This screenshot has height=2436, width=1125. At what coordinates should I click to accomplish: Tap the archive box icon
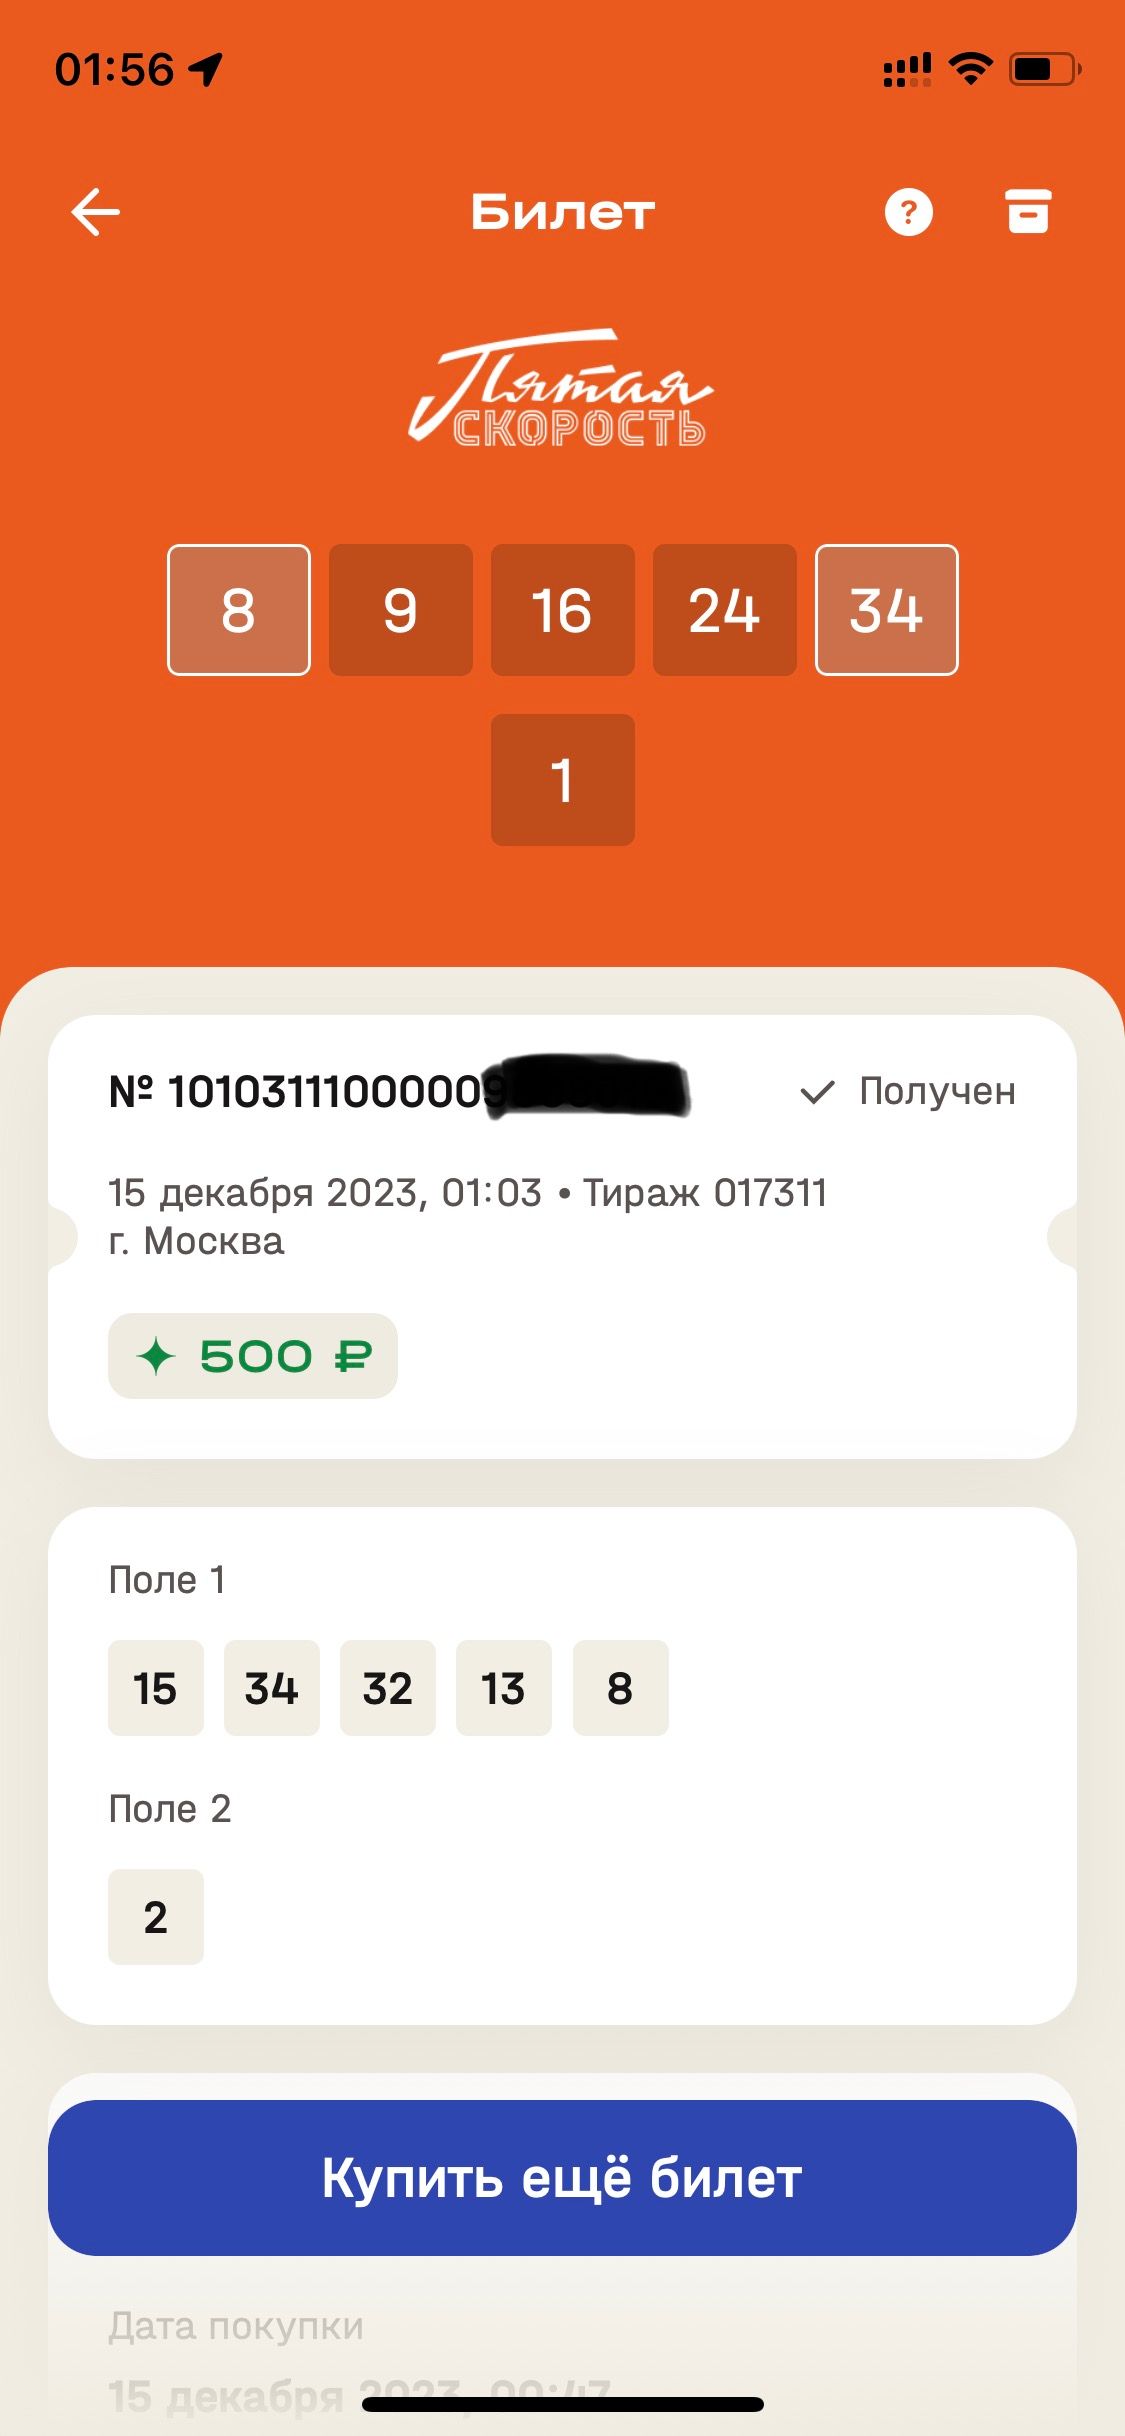point(1027,211)
